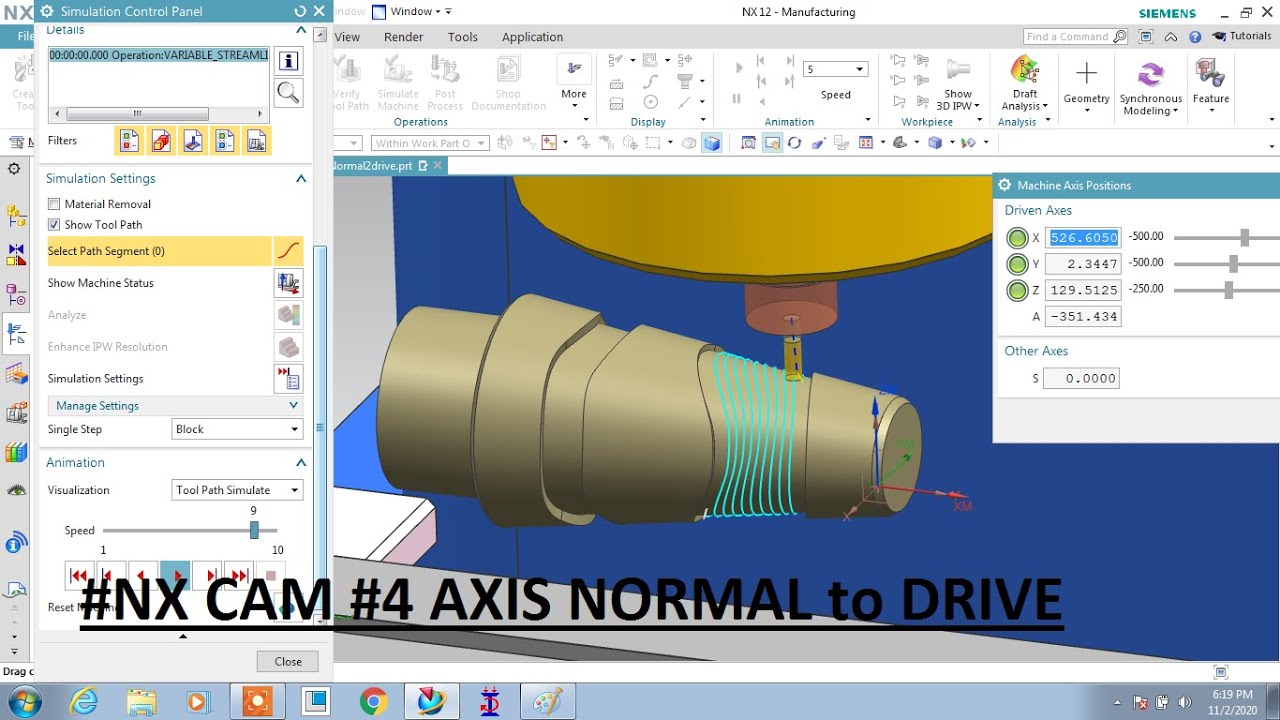Open the Within Work Part selection scope dropdown
Image resolution: width=1280 pixels, height=720 pixels.
pos(430,143)
